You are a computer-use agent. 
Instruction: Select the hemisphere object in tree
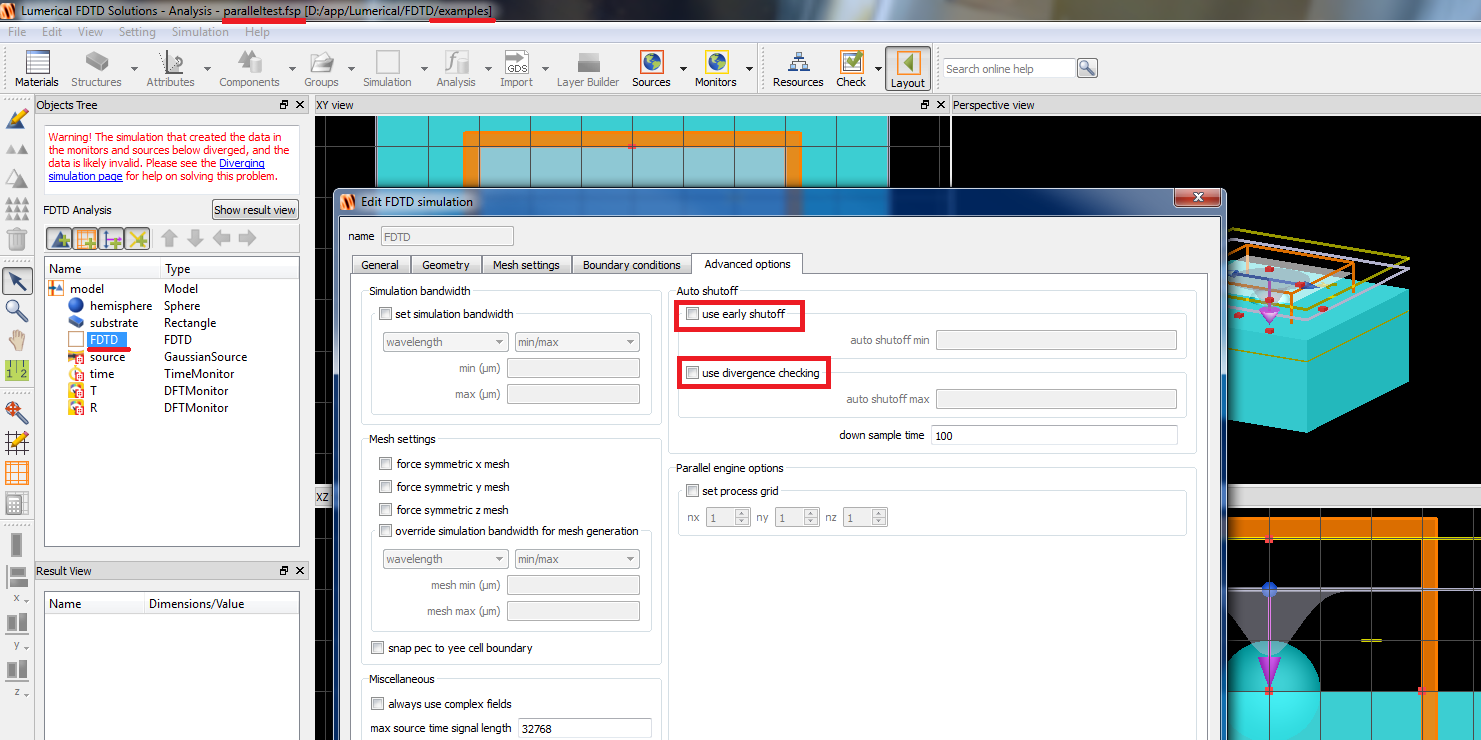[x=121, y=306]
